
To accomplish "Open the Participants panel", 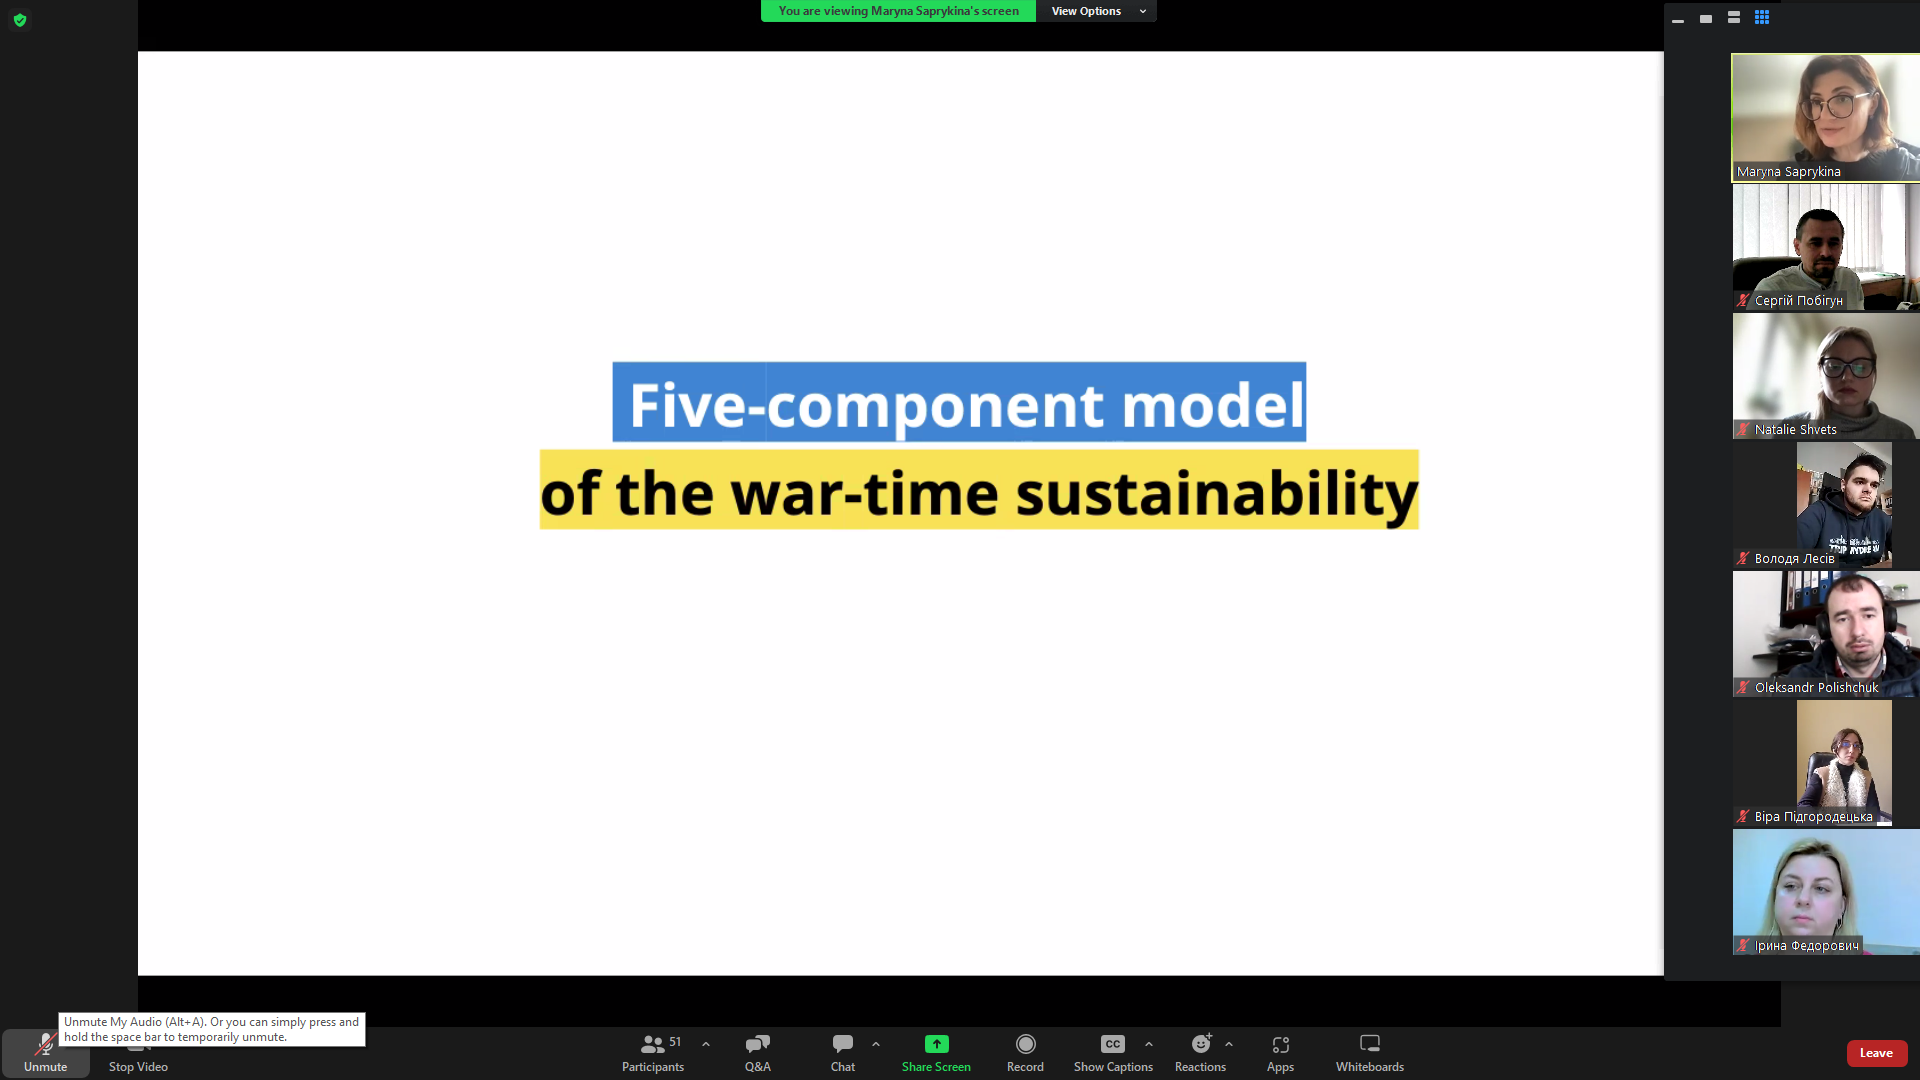I will point(652,1052).
